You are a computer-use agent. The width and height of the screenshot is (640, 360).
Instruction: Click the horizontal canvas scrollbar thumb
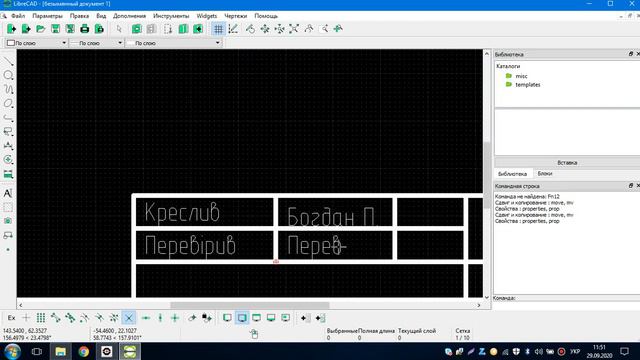click(x=250, y=305)
